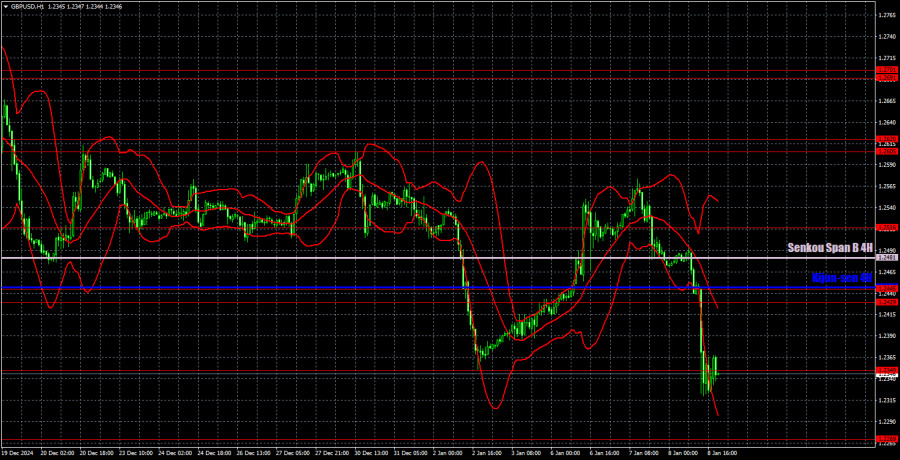The image size is (900, 460).
Task: Click the 20 Dec 18:00 time label
Action: click(x=96, y=453)
